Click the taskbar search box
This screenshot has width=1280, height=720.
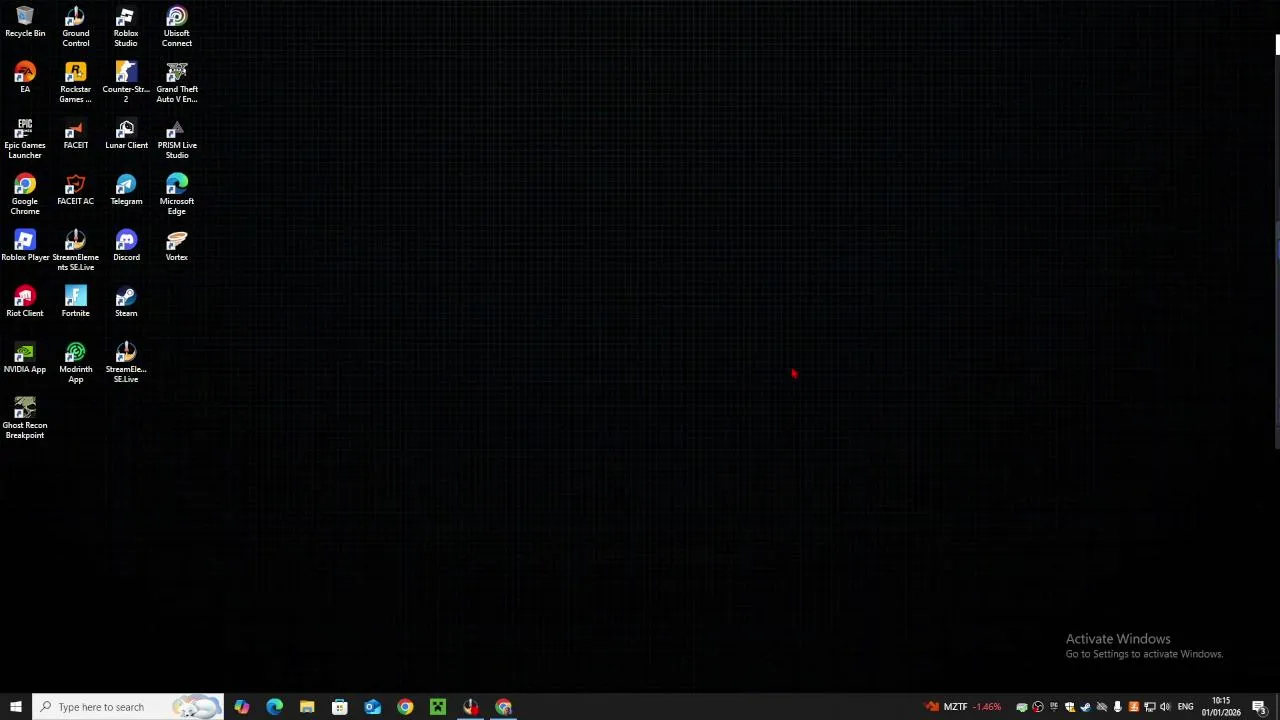[128, 707]
